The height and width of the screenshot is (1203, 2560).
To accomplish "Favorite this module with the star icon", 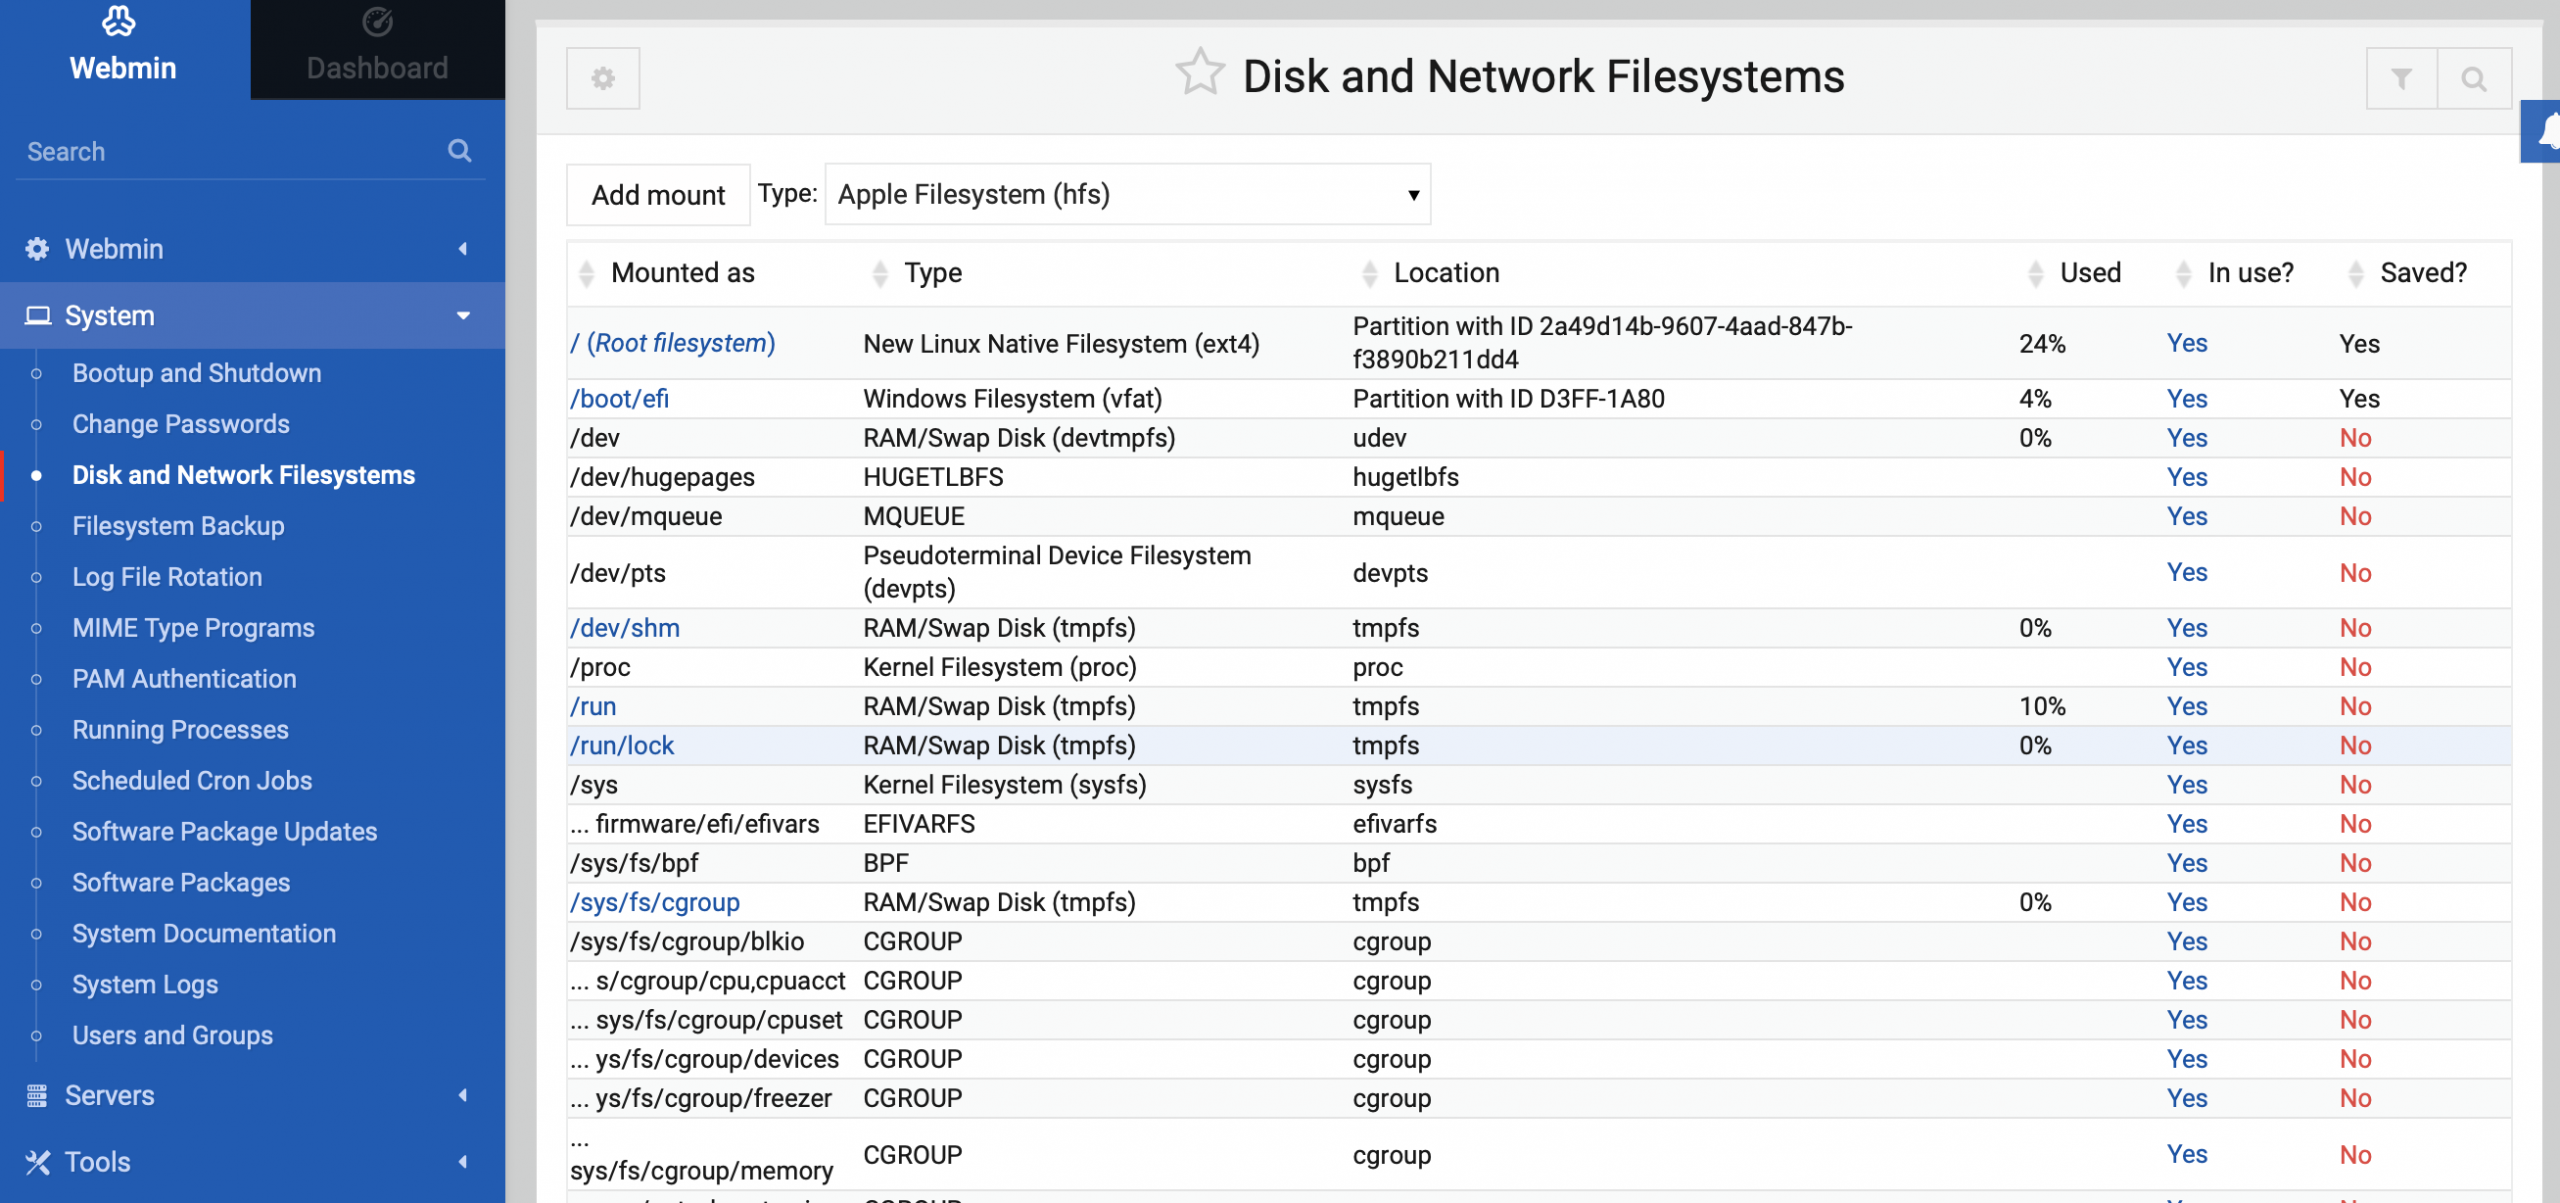I will 1199,74.
